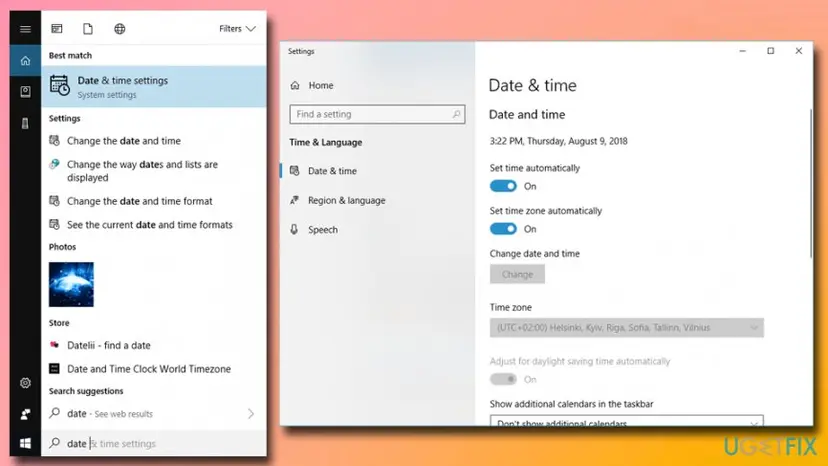Open Show additional calendars dropdown
828x466 pixels.
(x=626, y=421)
